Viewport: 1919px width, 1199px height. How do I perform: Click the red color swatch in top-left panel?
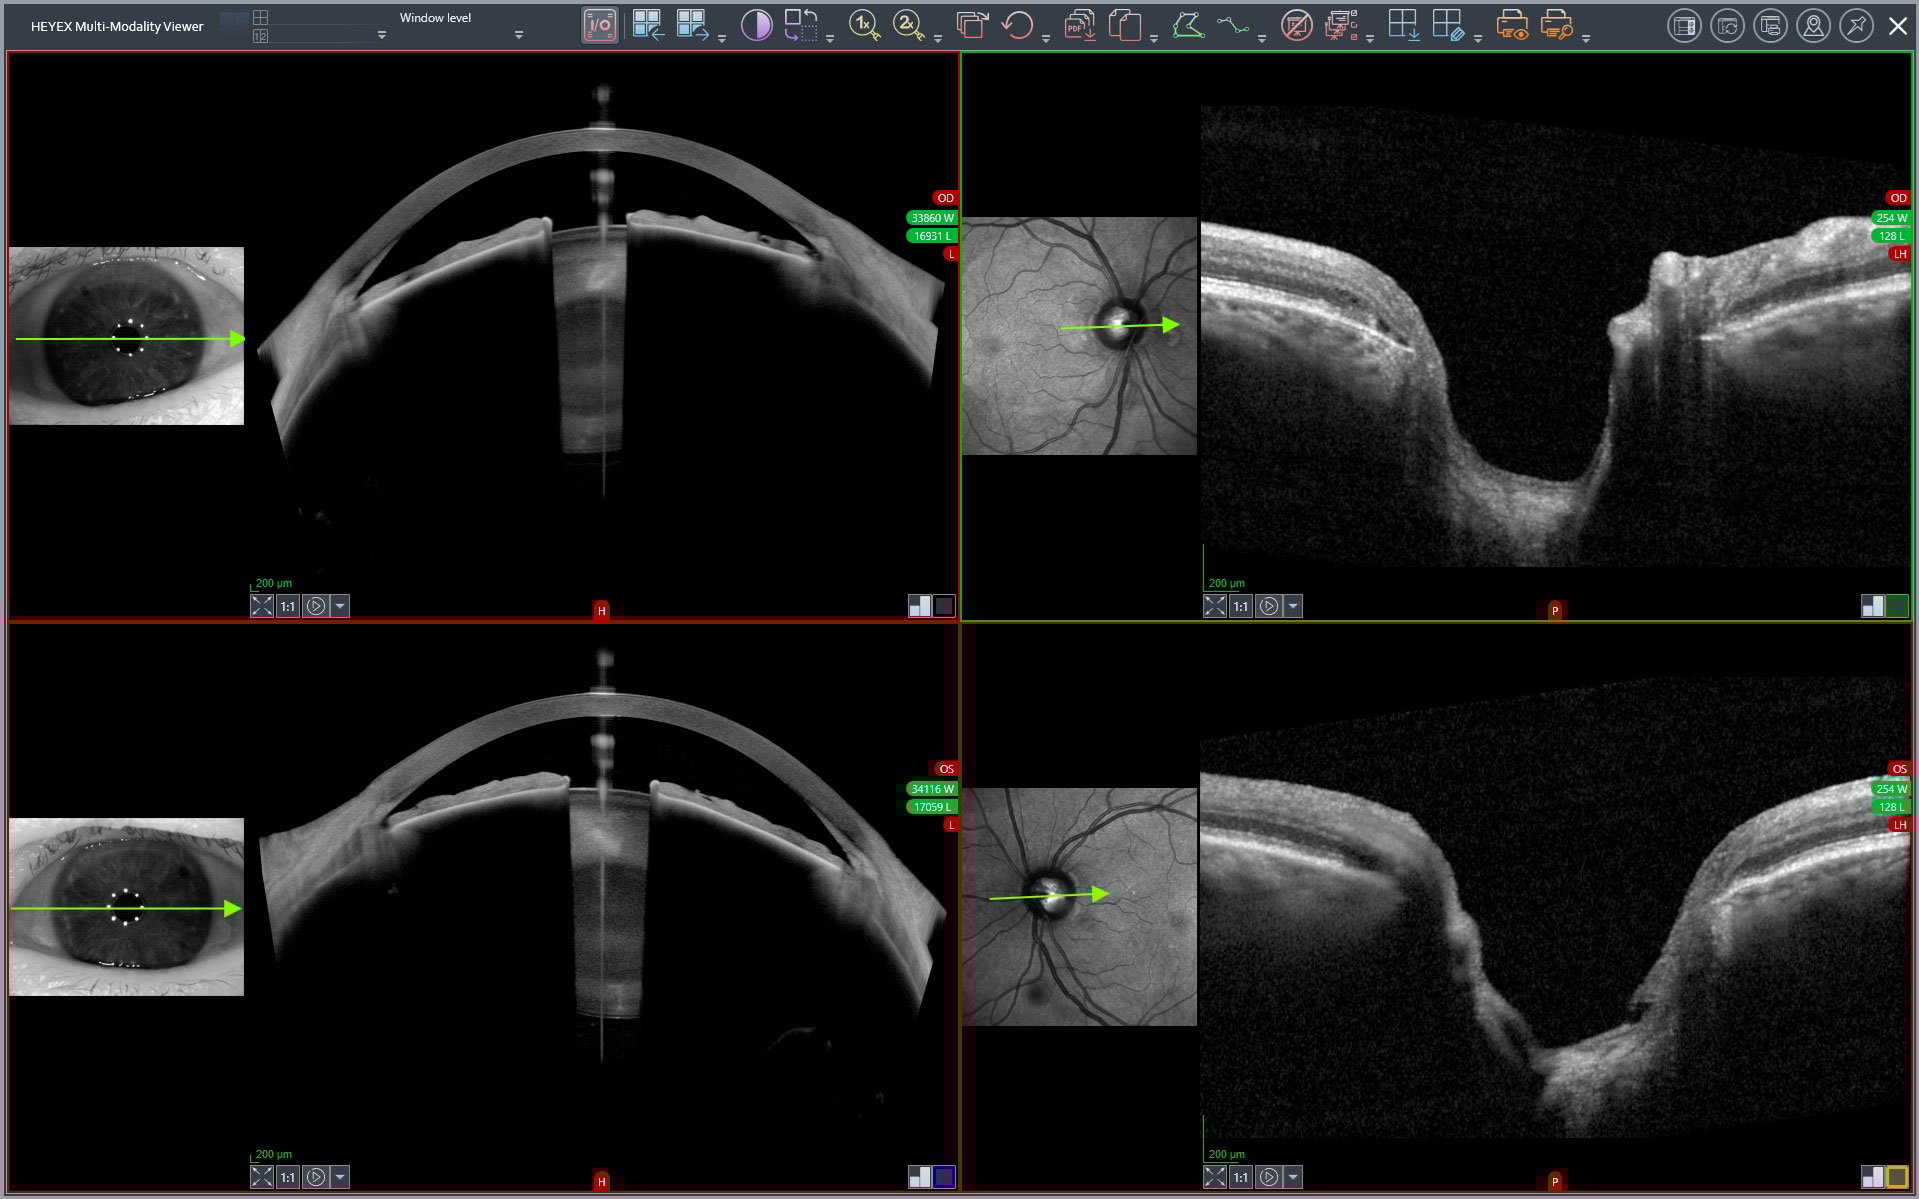944,606
